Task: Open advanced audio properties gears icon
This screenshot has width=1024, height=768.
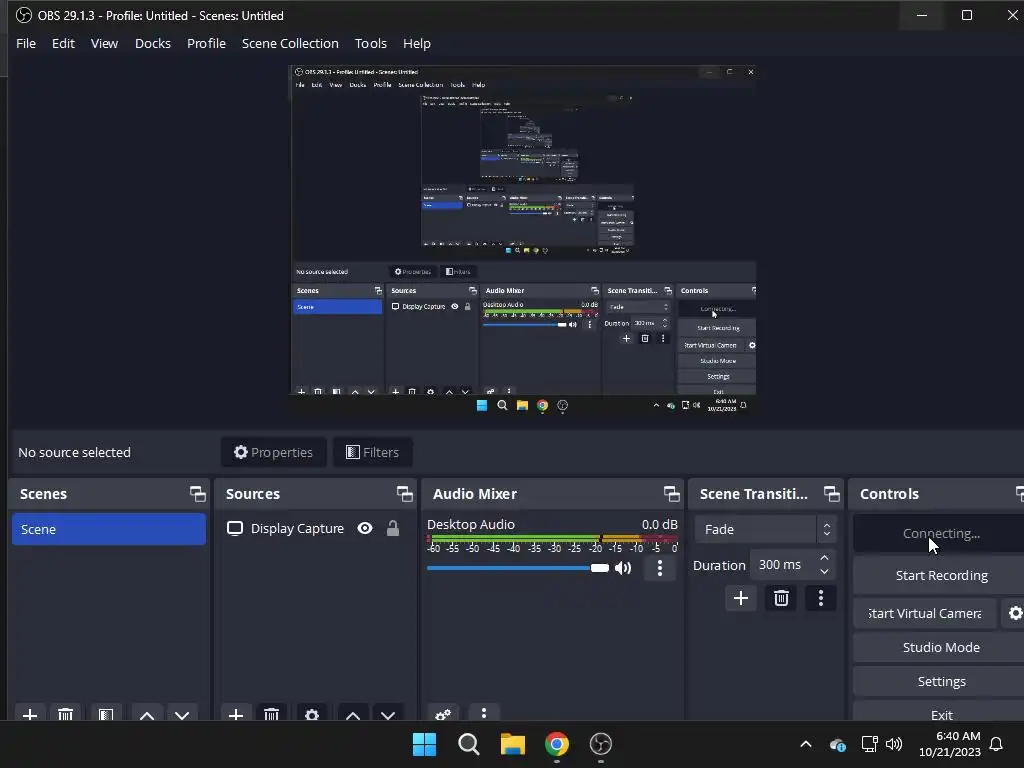Action: 443,714
